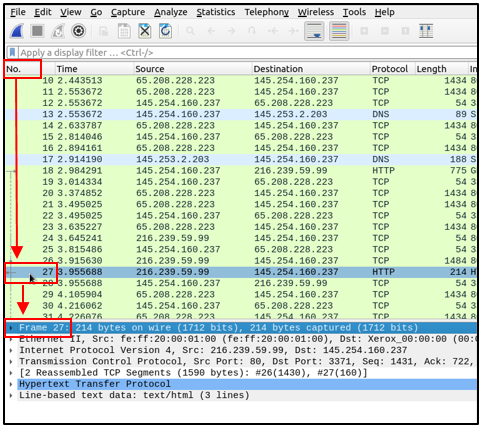Open the Tools menu
This screenshot has height=427, width=481.
point(354,12)
